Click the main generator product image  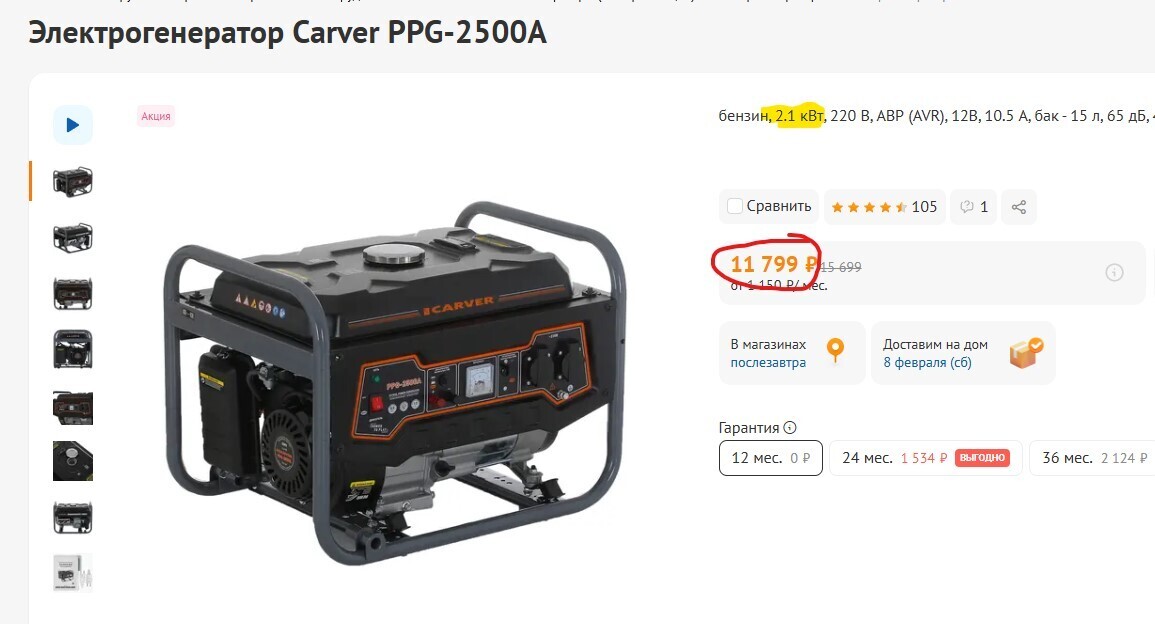coord(394,383)
